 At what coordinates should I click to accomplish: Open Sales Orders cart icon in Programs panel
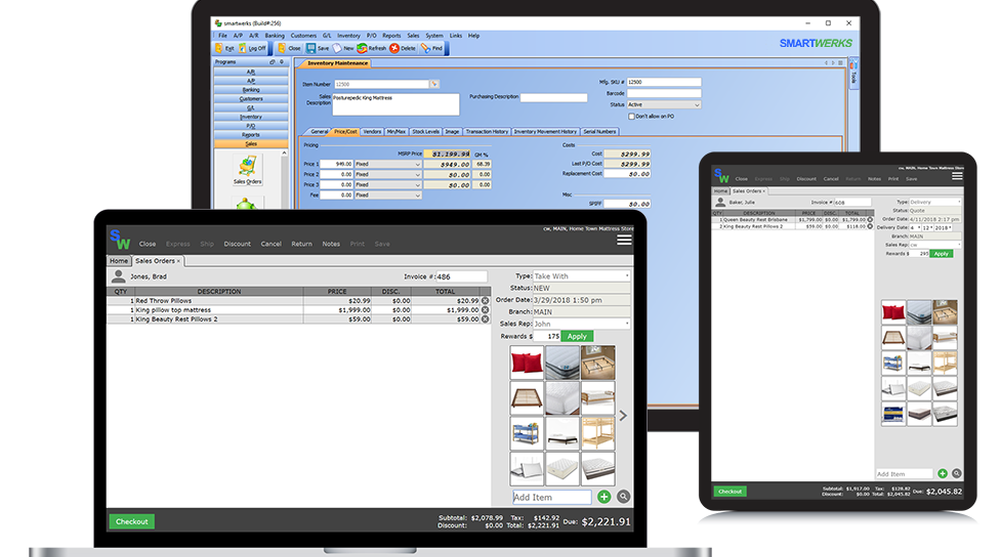pos(247,168)
